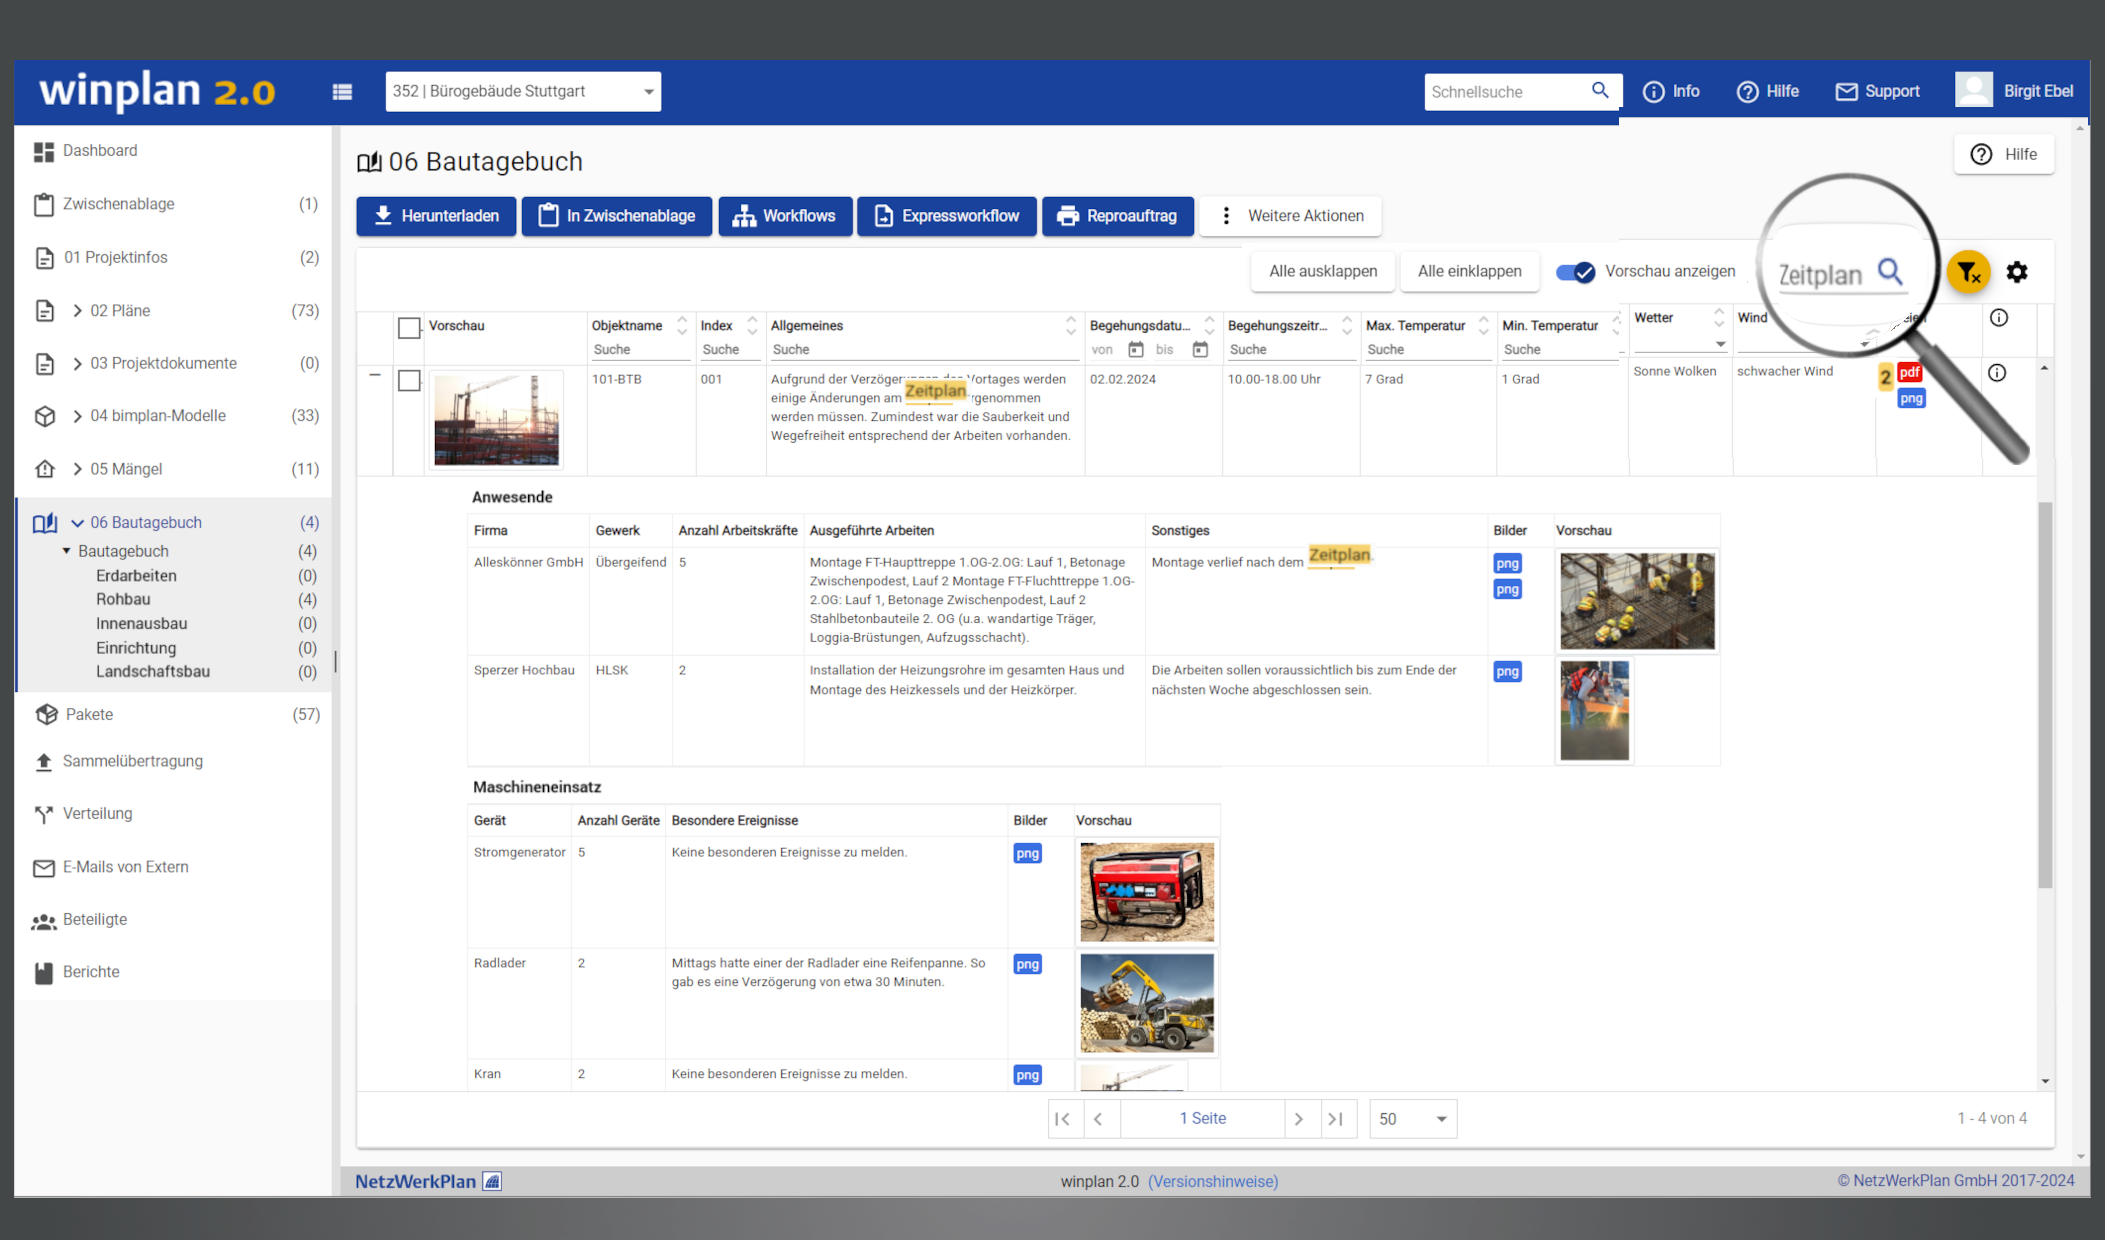Click the Rohbau tree item under Bautagebuch
The width and height of the screenshot is (2105, 1240).
(x=124, y=599)
